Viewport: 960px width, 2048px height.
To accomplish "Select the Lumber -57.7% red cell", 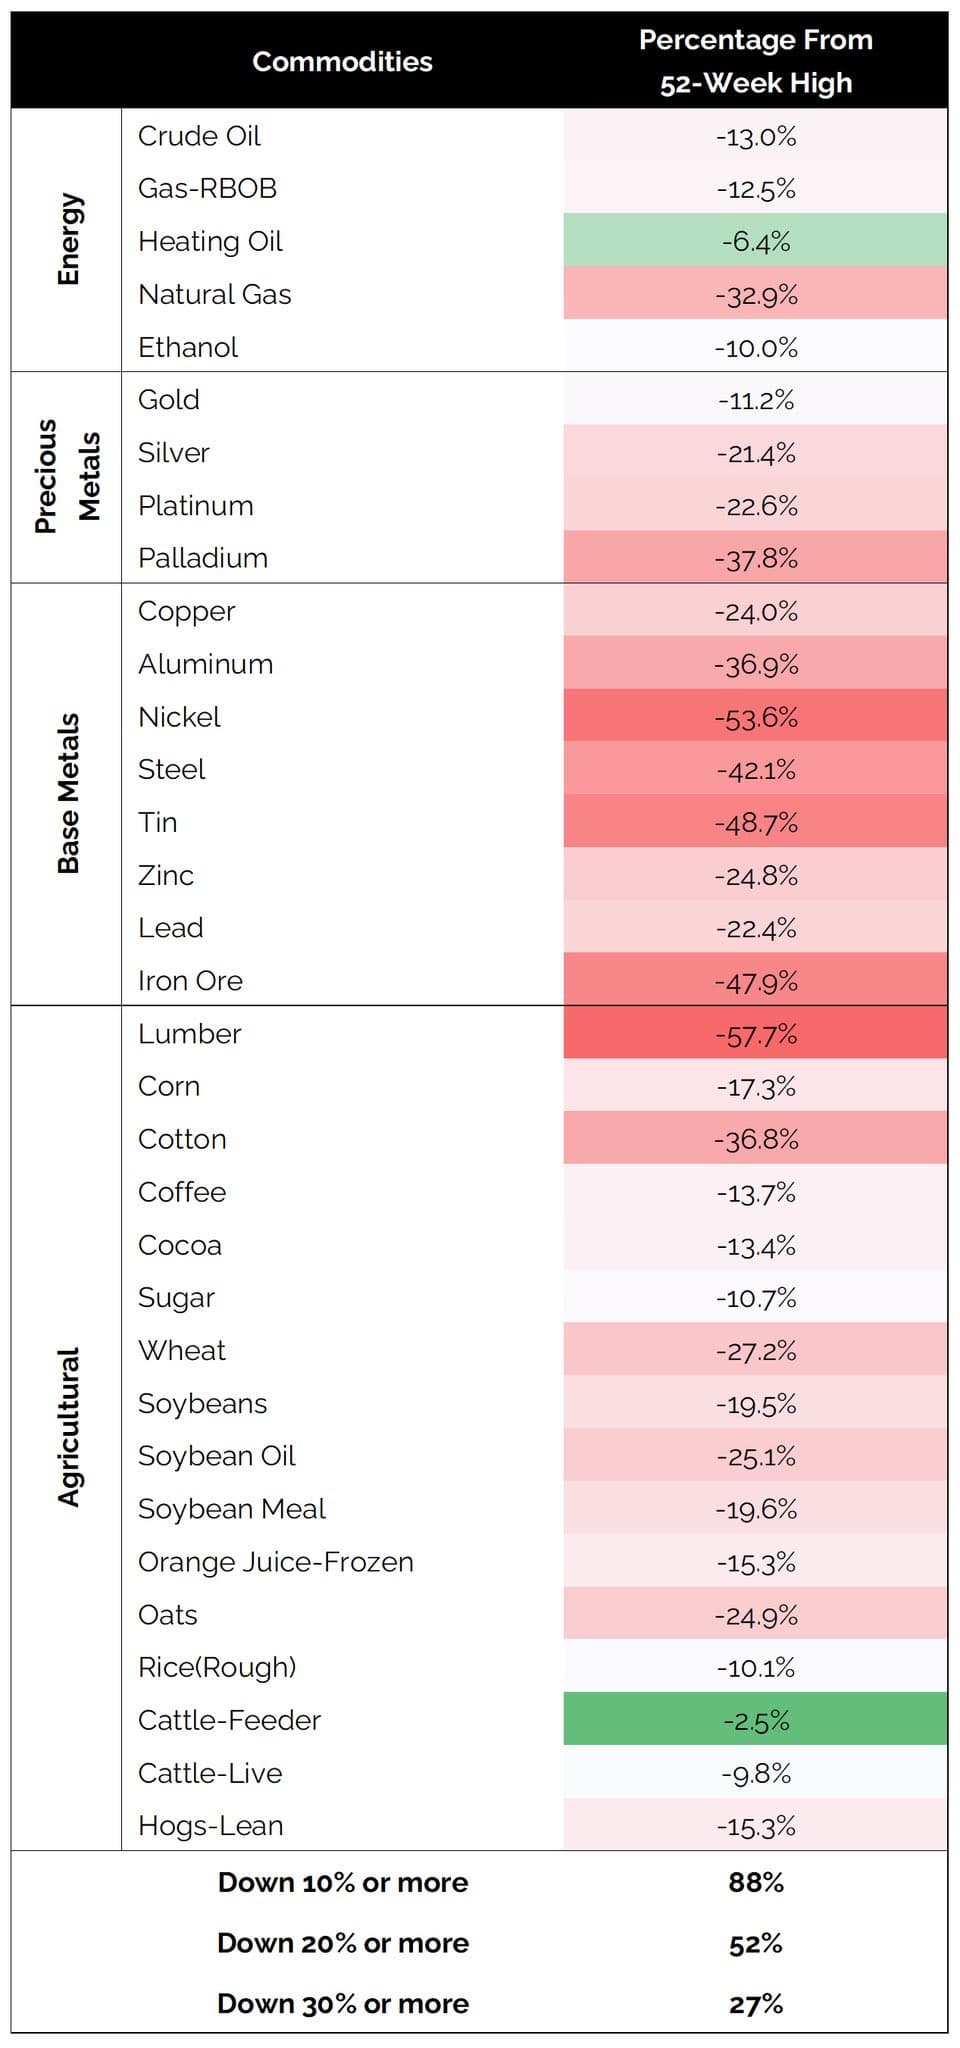I will coord(755,1033).
